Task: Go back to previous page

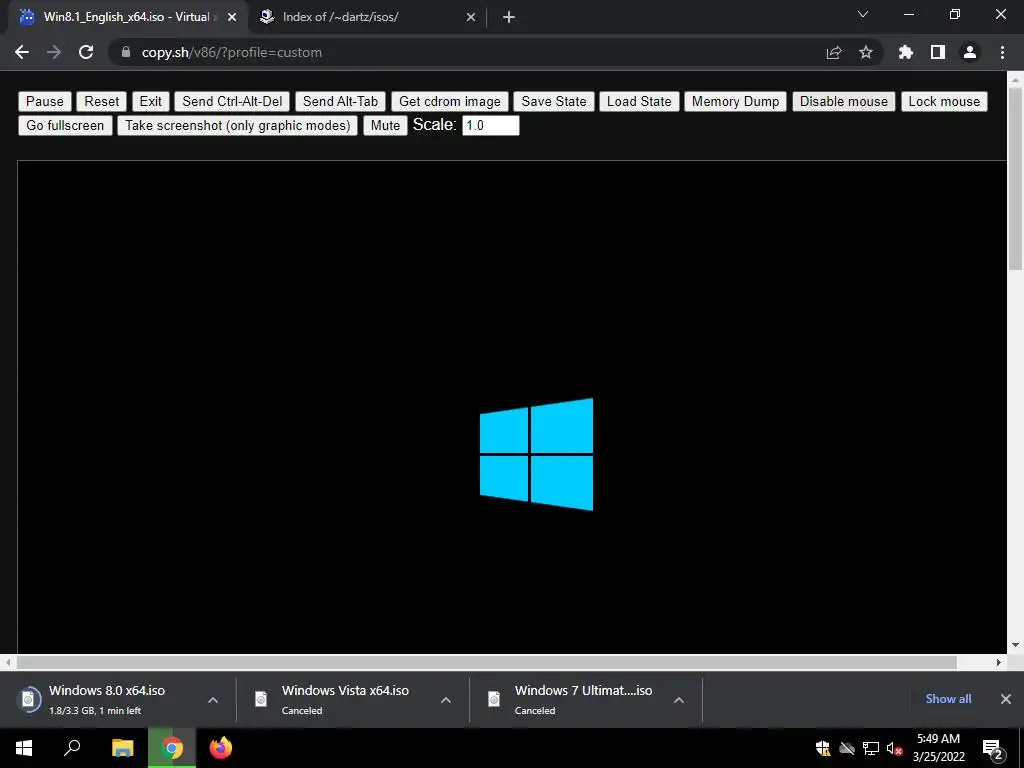Action: [22, 52]
